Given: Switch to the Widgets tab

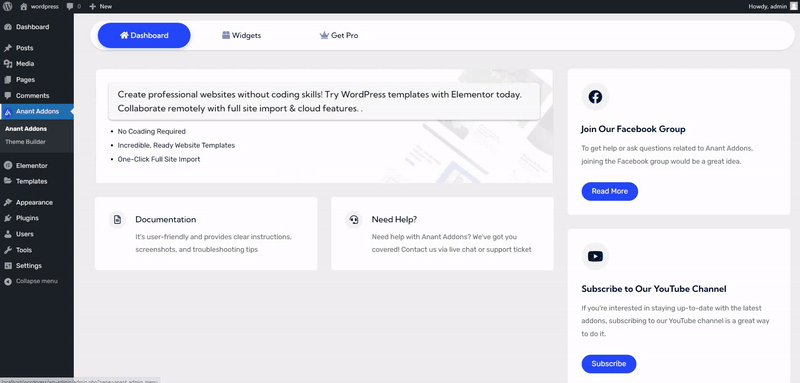Looking at the screenshot, I should (241, 36).
